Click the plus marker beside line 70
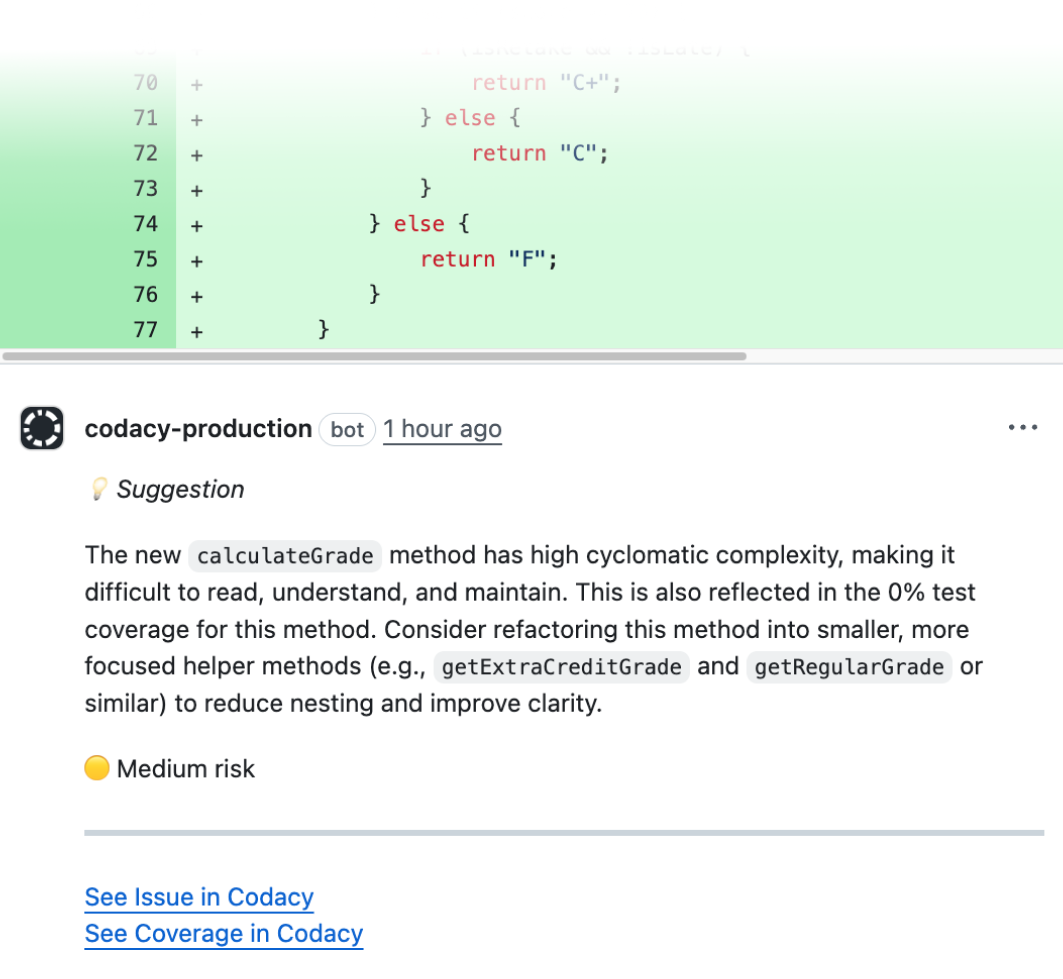The width and height of the screenshot is (1063, 979). tap(196, 83)
